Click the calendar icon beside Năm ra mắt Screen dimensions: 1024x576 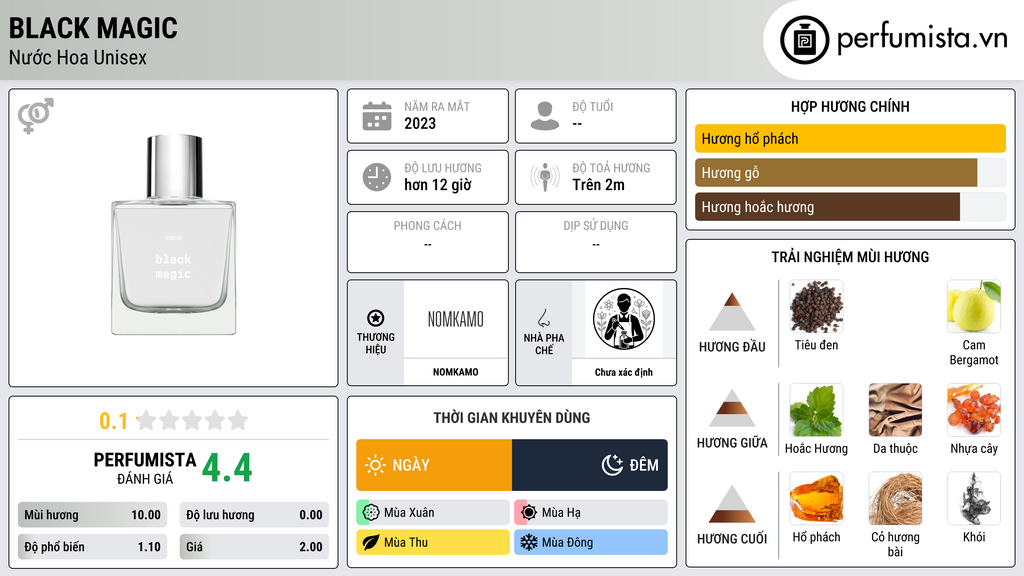click(x=377, y=116)
